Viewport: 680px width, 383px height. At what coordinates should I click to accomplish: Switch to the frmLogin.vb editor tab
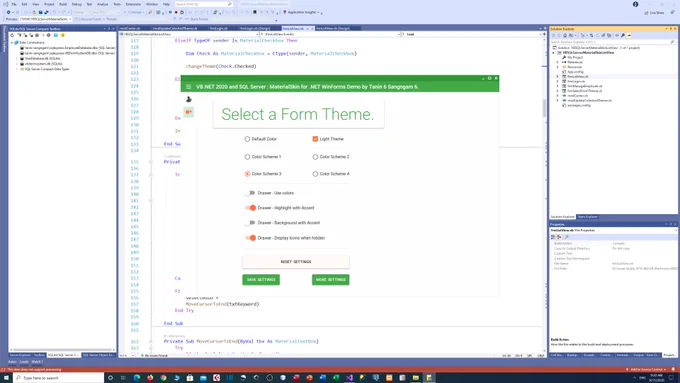(x=219, y=29)
